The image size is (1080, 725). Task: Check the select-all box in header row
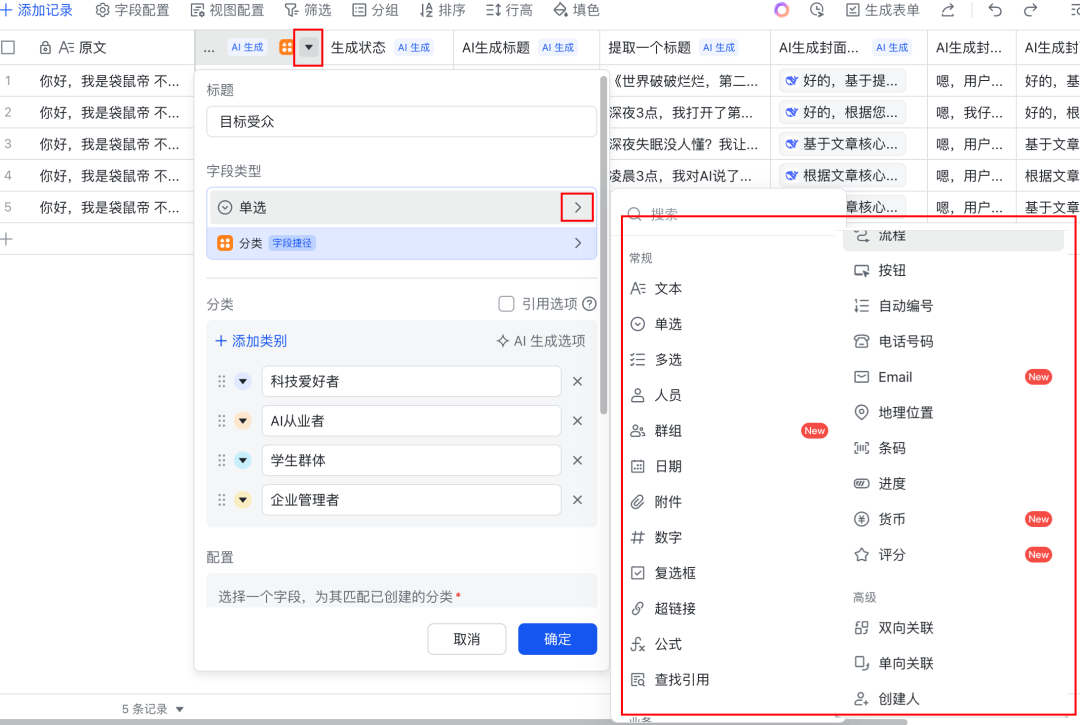pyautogui.click(x=8, y=46)
